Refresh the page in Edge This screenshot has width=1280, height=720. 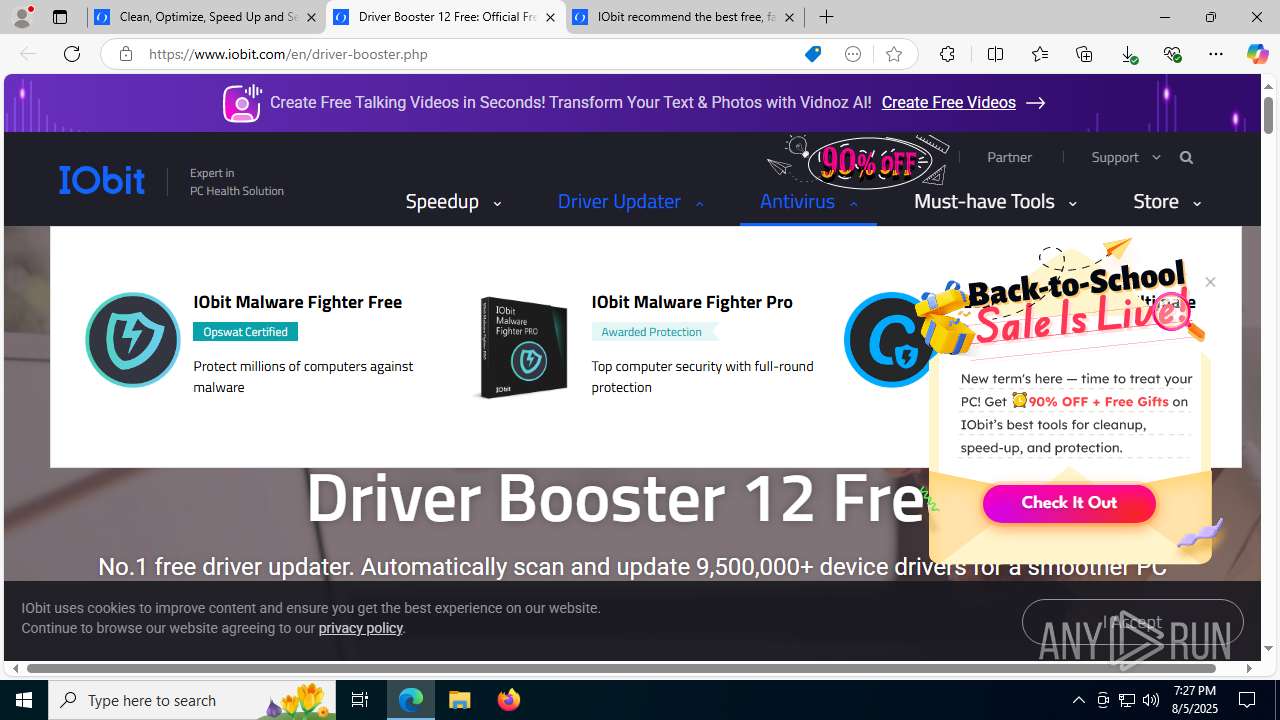click(72, 54)
